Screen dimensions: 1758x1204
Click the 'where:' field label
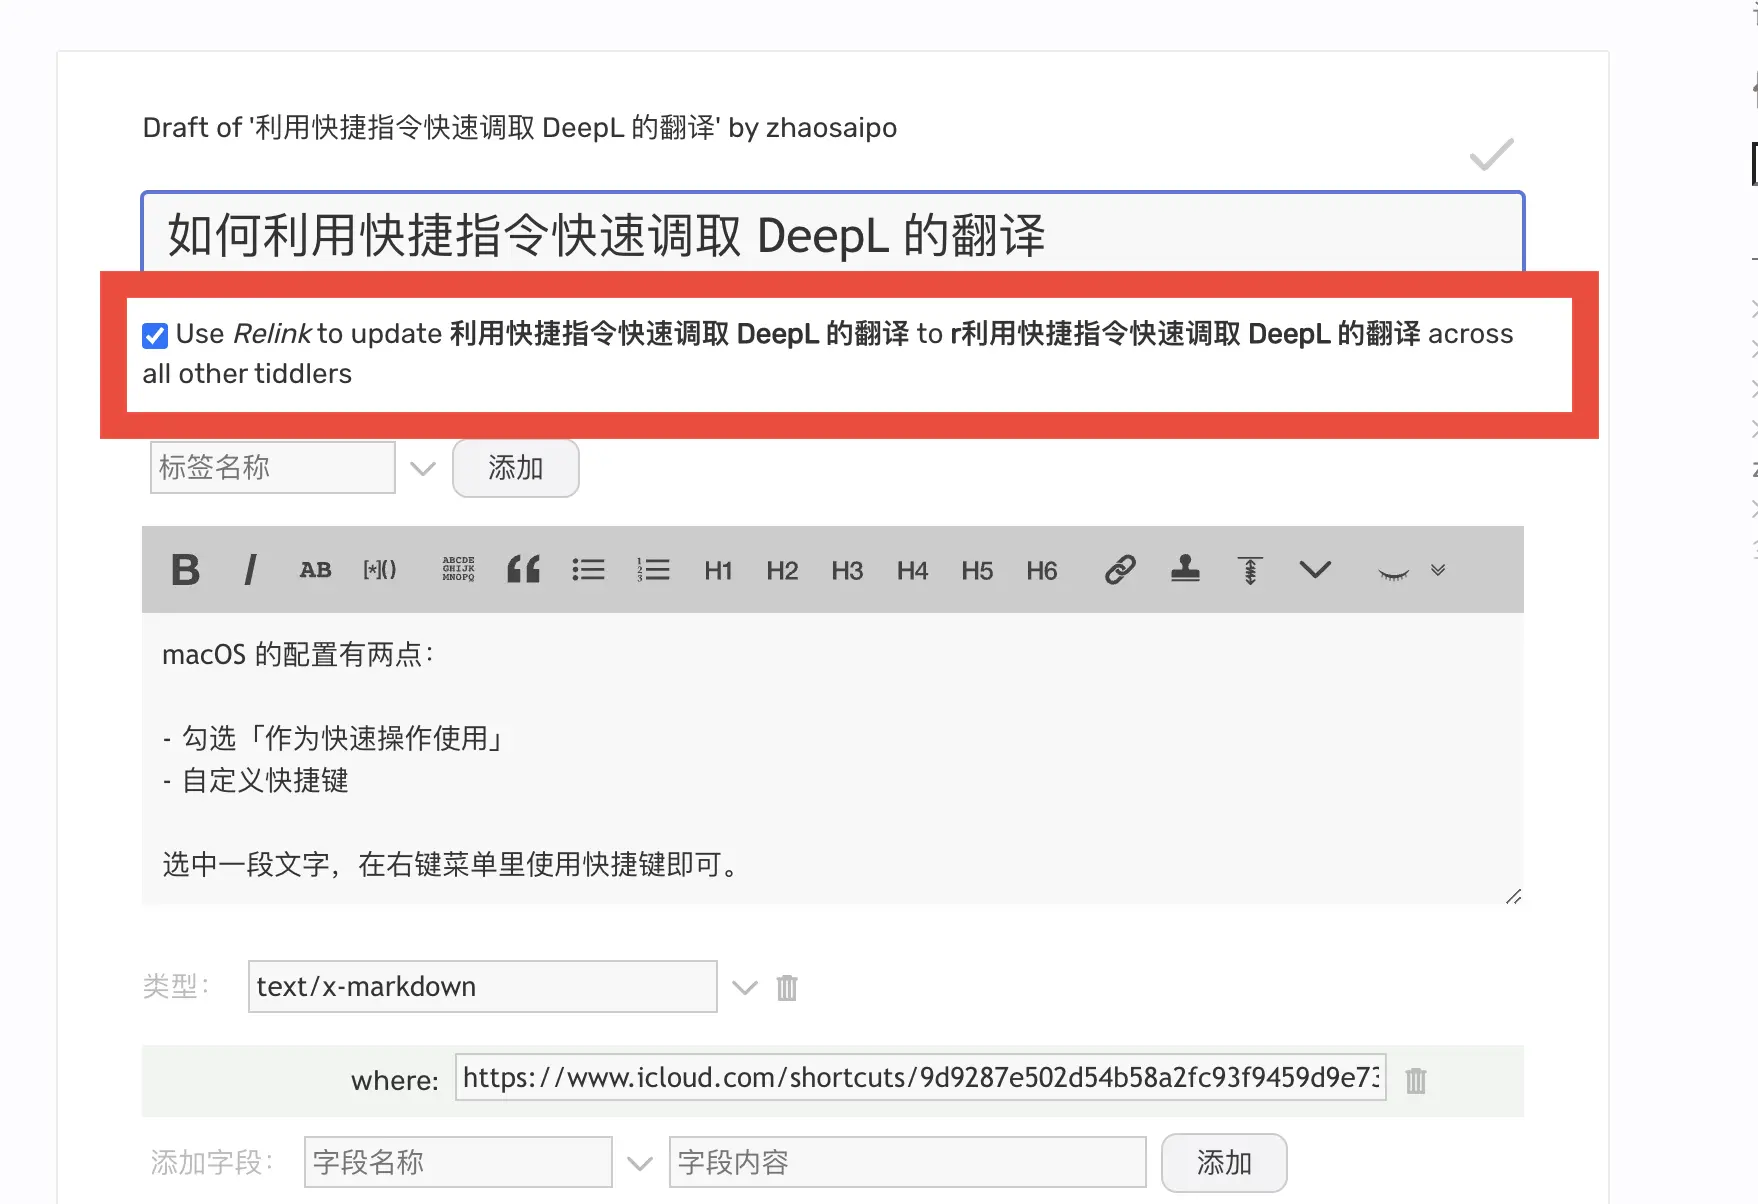tap(395, 1081)
